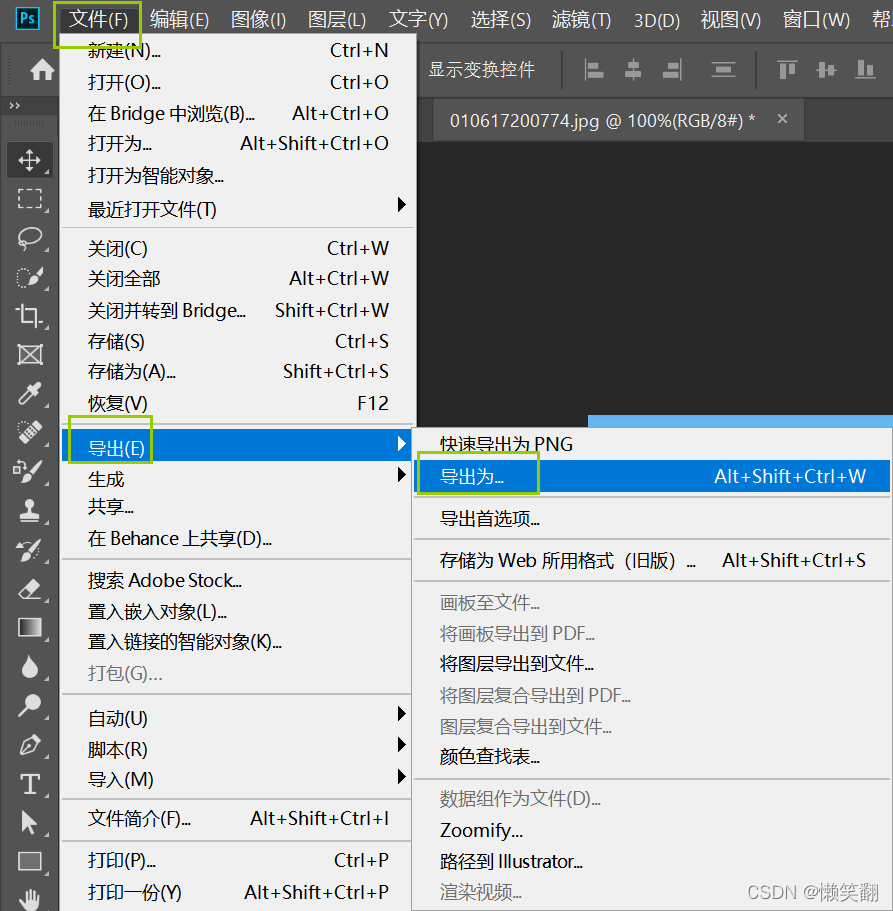This screenshot has width=893, height=911.
Task: Click the Home icon
Action: [42, 70]
